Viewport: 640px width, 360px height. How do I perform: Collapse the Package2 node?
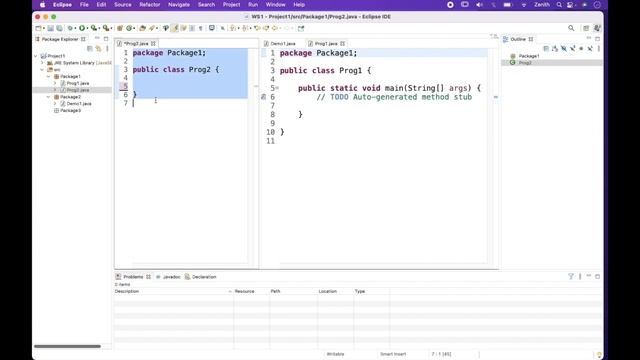[49, 97]
